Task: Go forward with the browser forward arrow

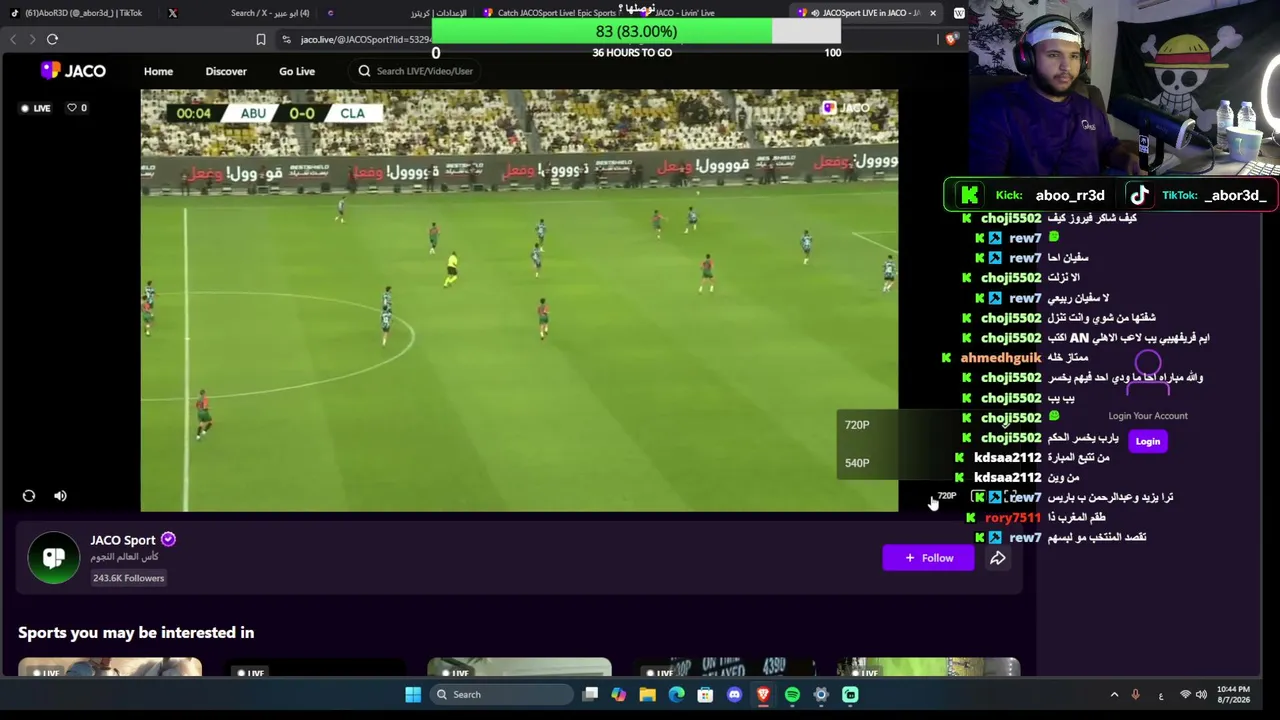Action: (32, 39)
